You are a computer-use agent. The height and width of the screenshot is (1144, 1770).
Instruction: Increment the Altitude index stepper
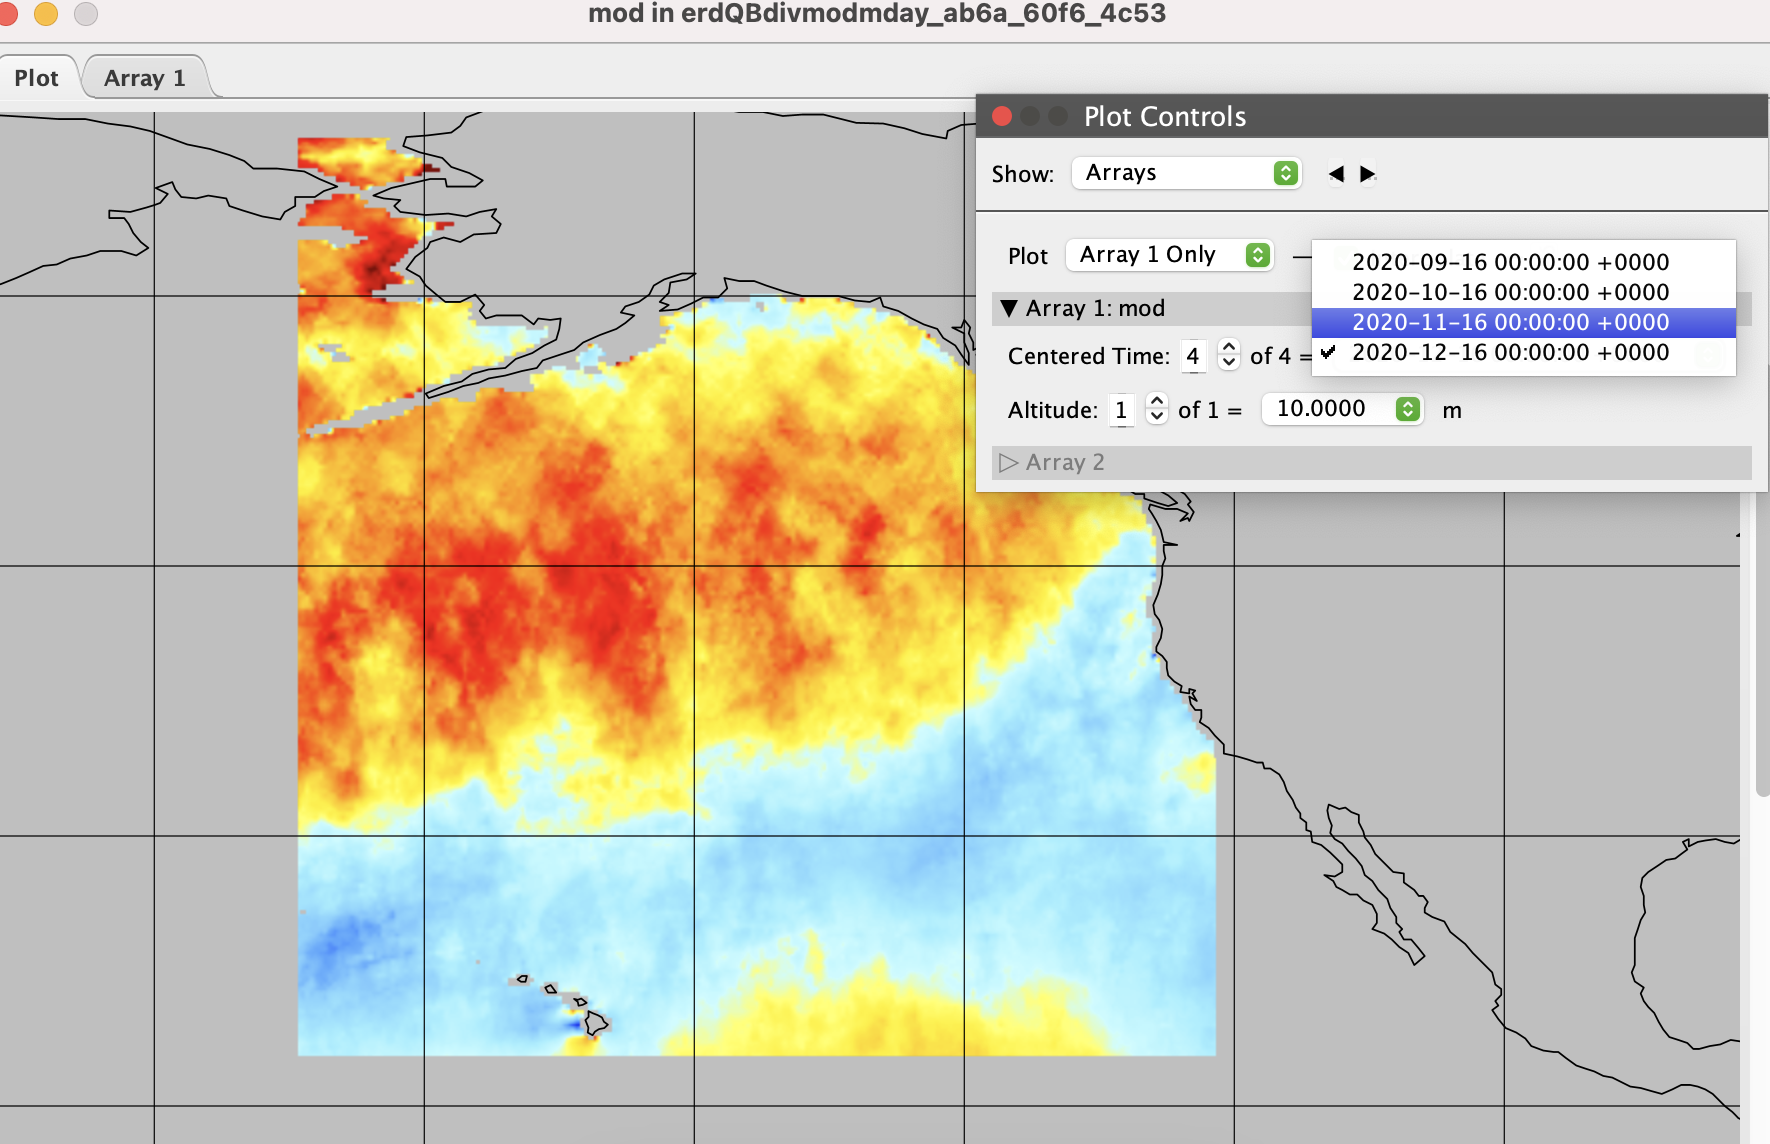[1157, 400]
